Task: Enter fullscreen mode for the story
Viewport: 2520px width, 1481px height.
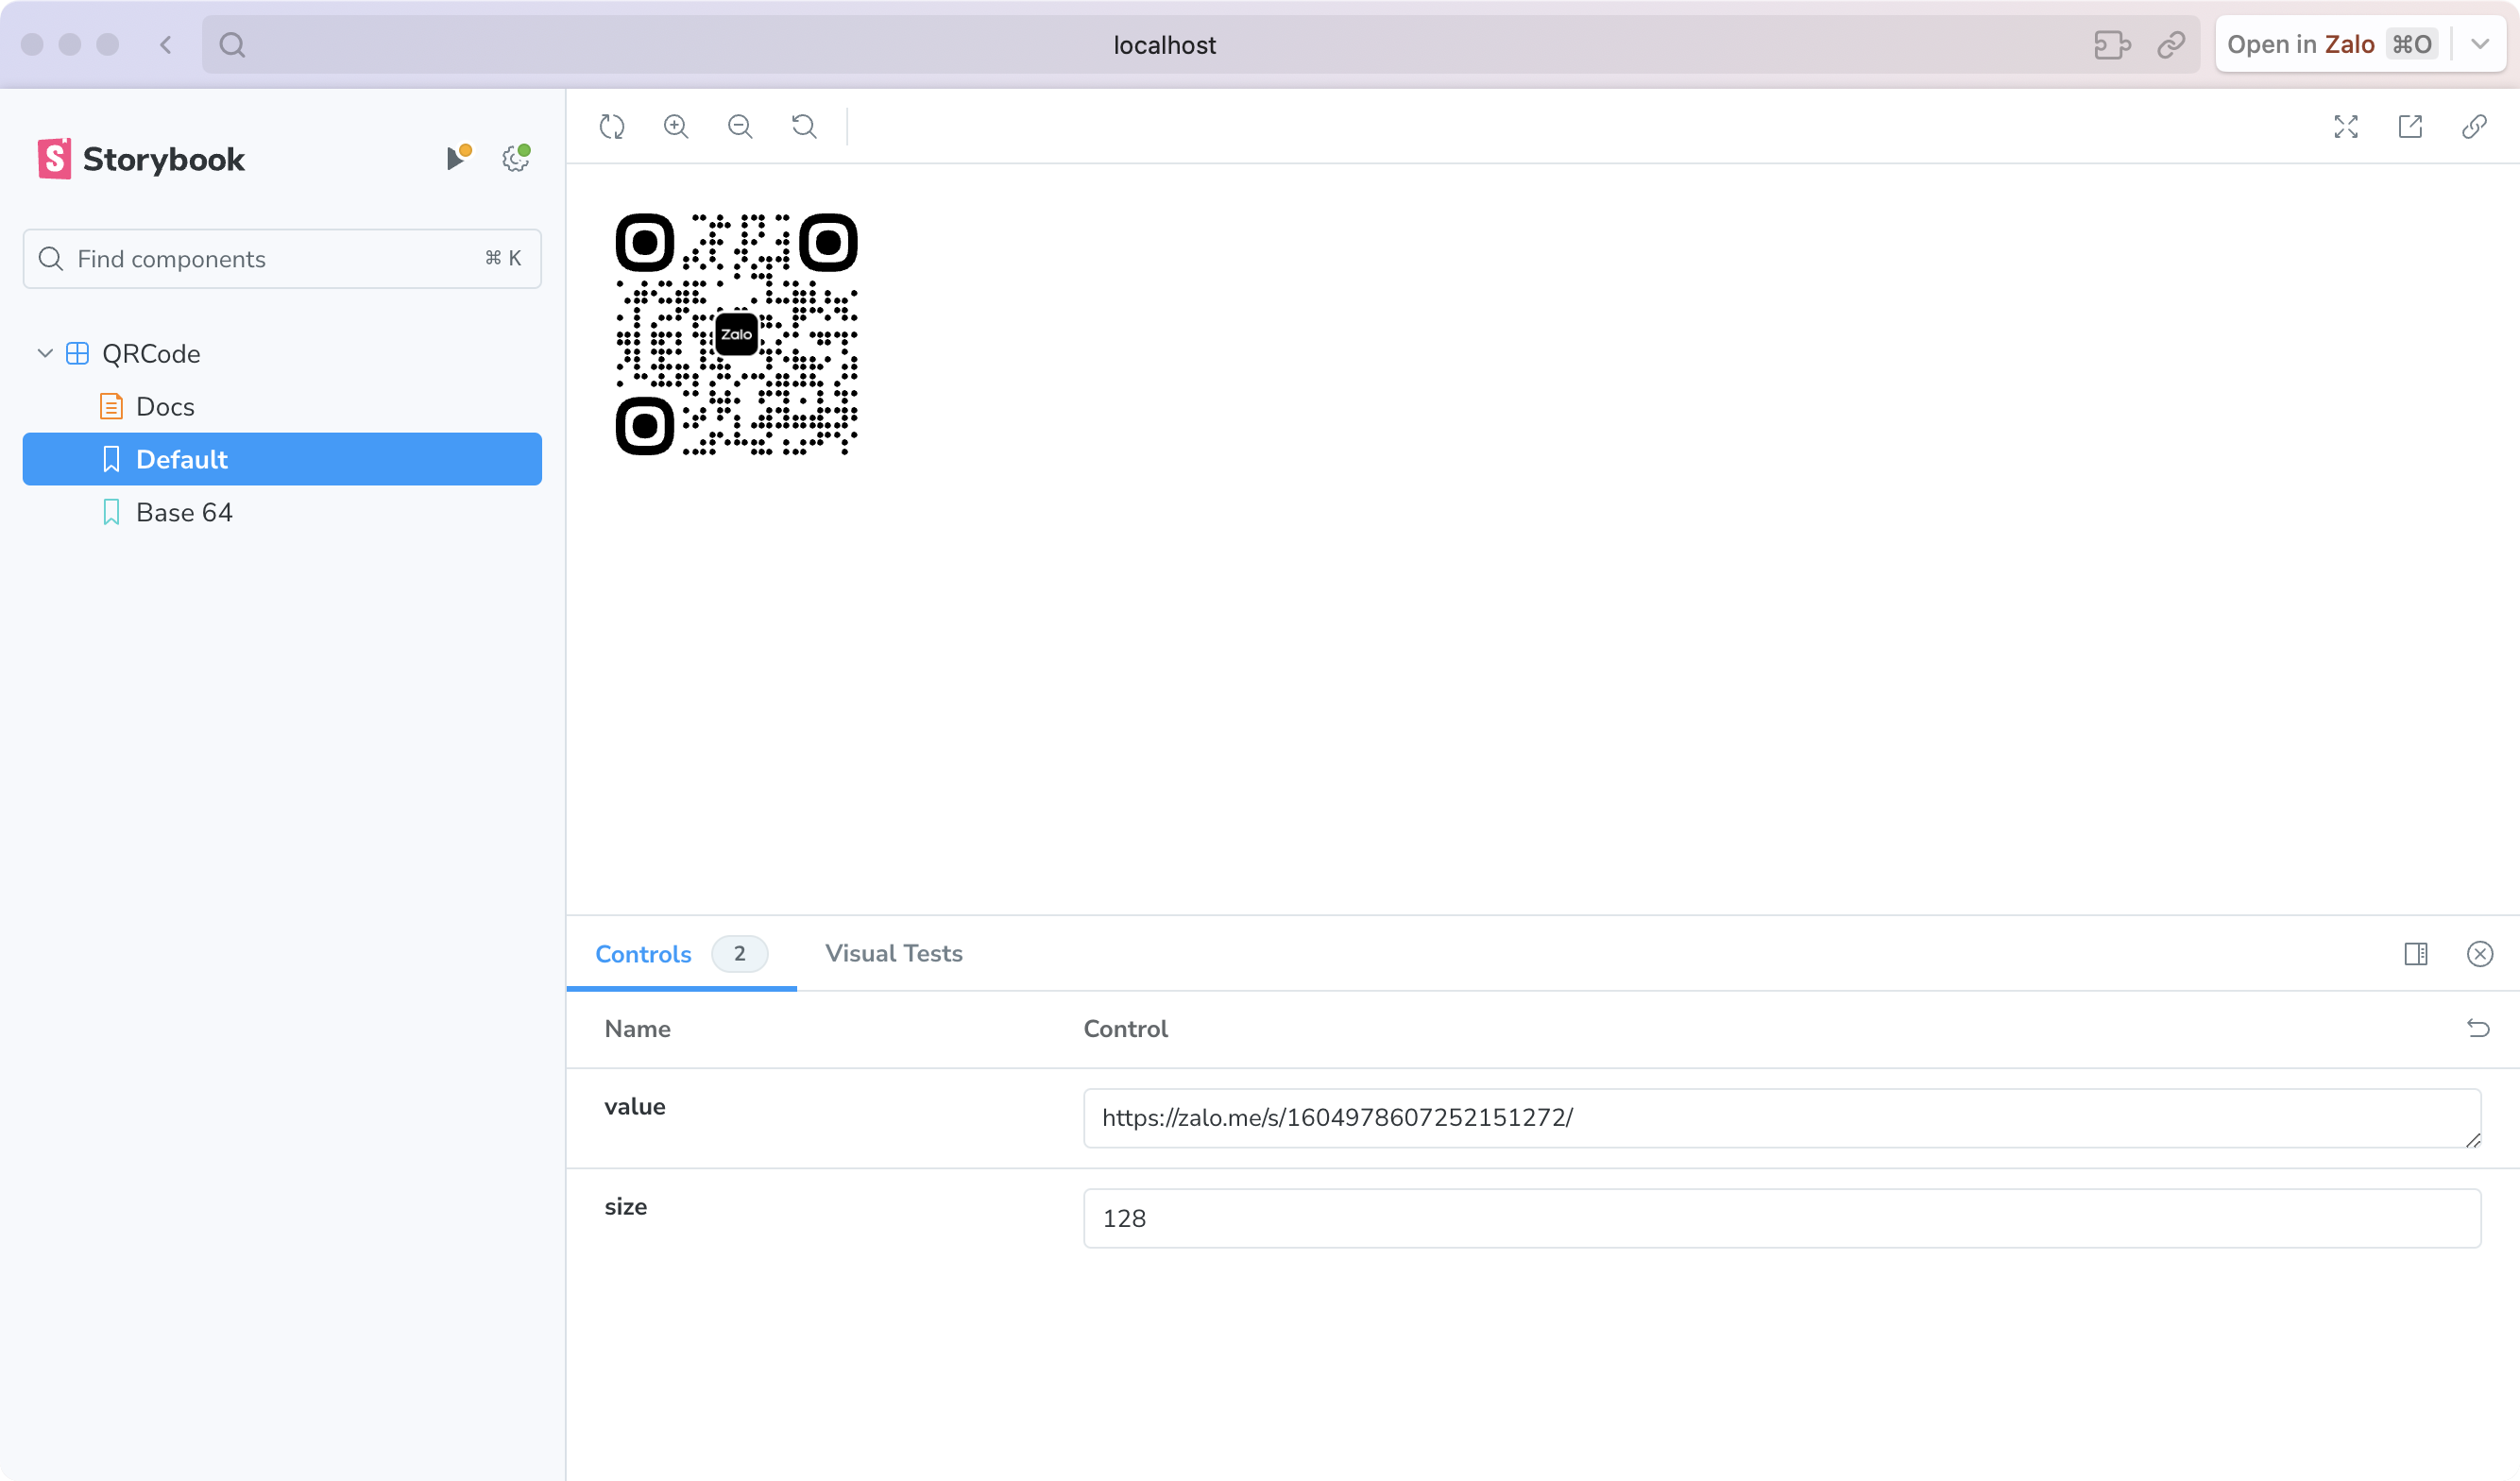Action: click(x=2346, y=127)
